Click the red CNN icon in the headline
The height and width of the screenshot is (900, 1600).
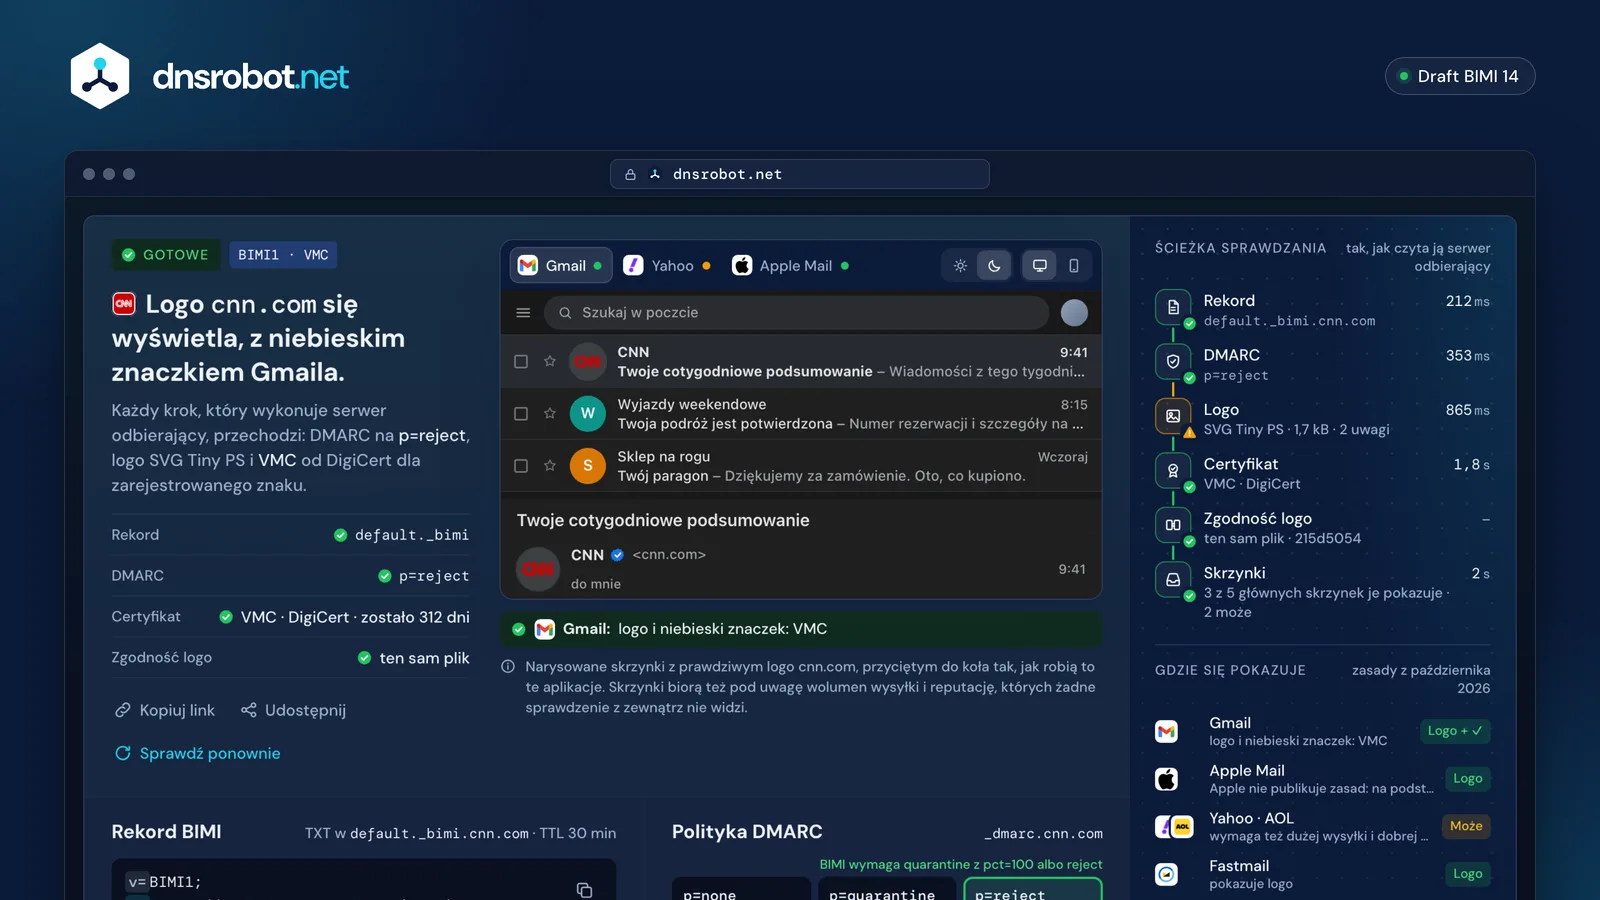(x=124, y=304)
